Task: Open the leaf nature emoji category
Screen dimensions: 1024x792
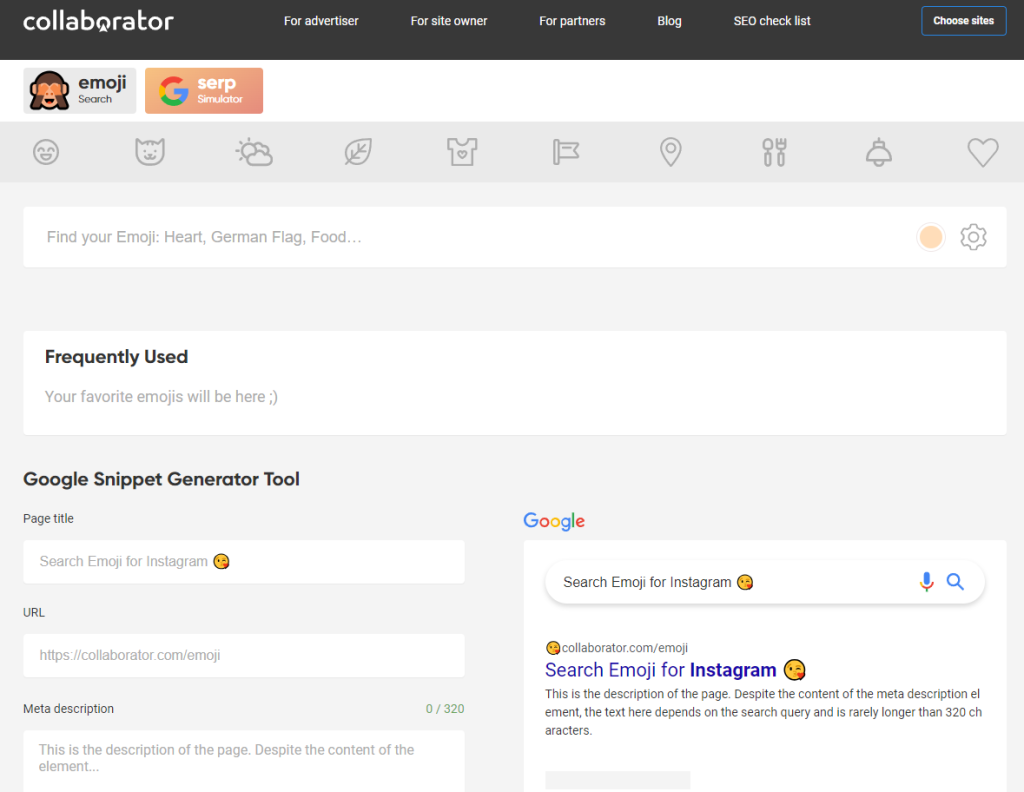Action: [x=358, y=152]
